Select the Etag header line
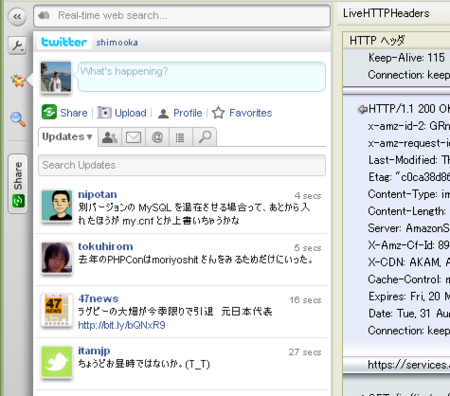The image size is (450, 396). [409, 177]
